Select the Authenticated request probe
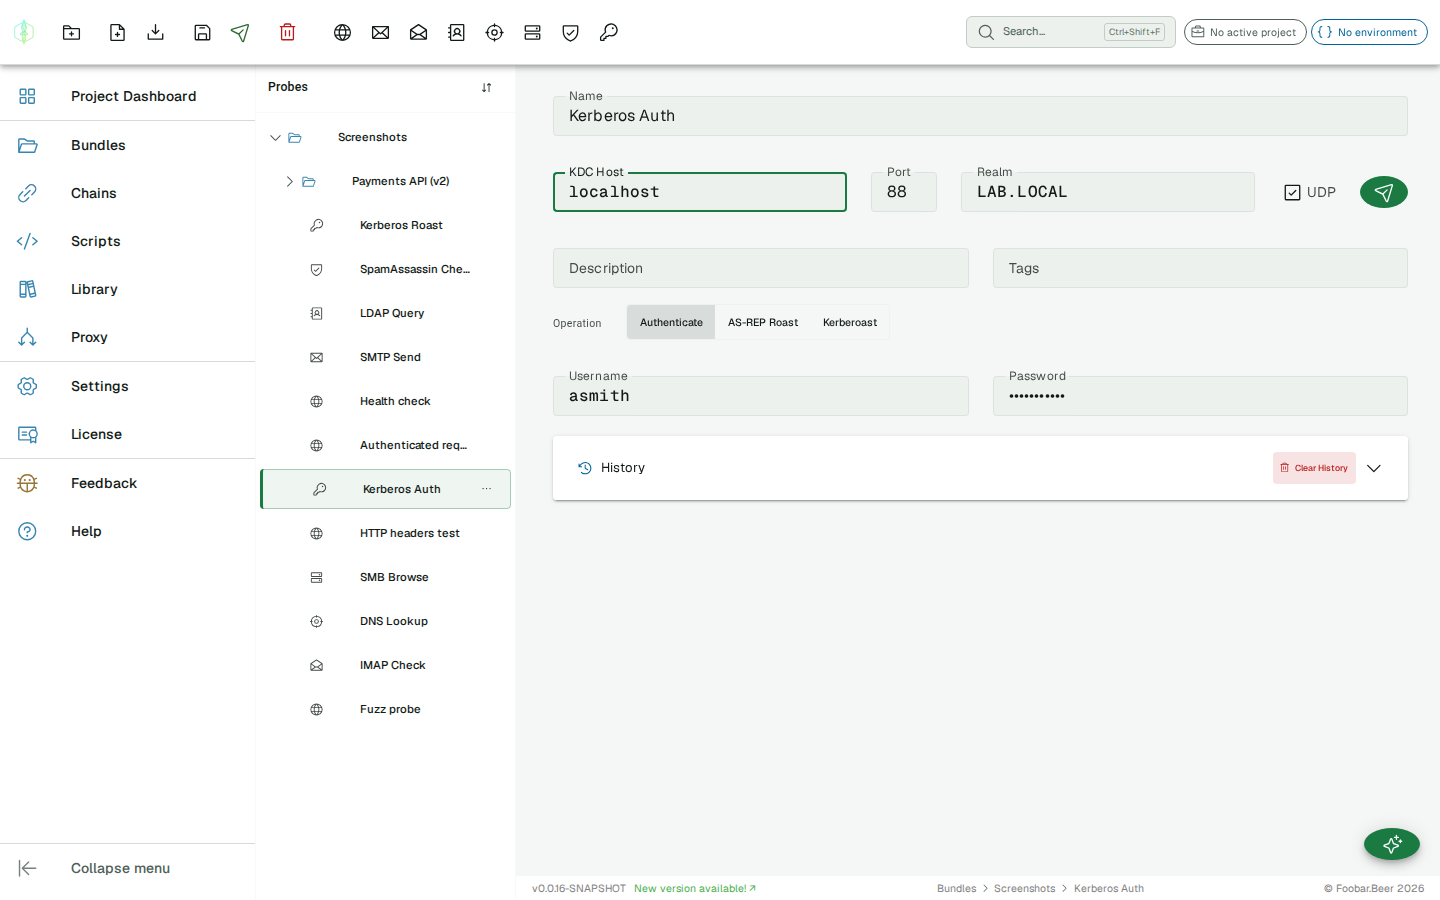1440x900 pixels. pyautogui.click(x=385, y=445)
